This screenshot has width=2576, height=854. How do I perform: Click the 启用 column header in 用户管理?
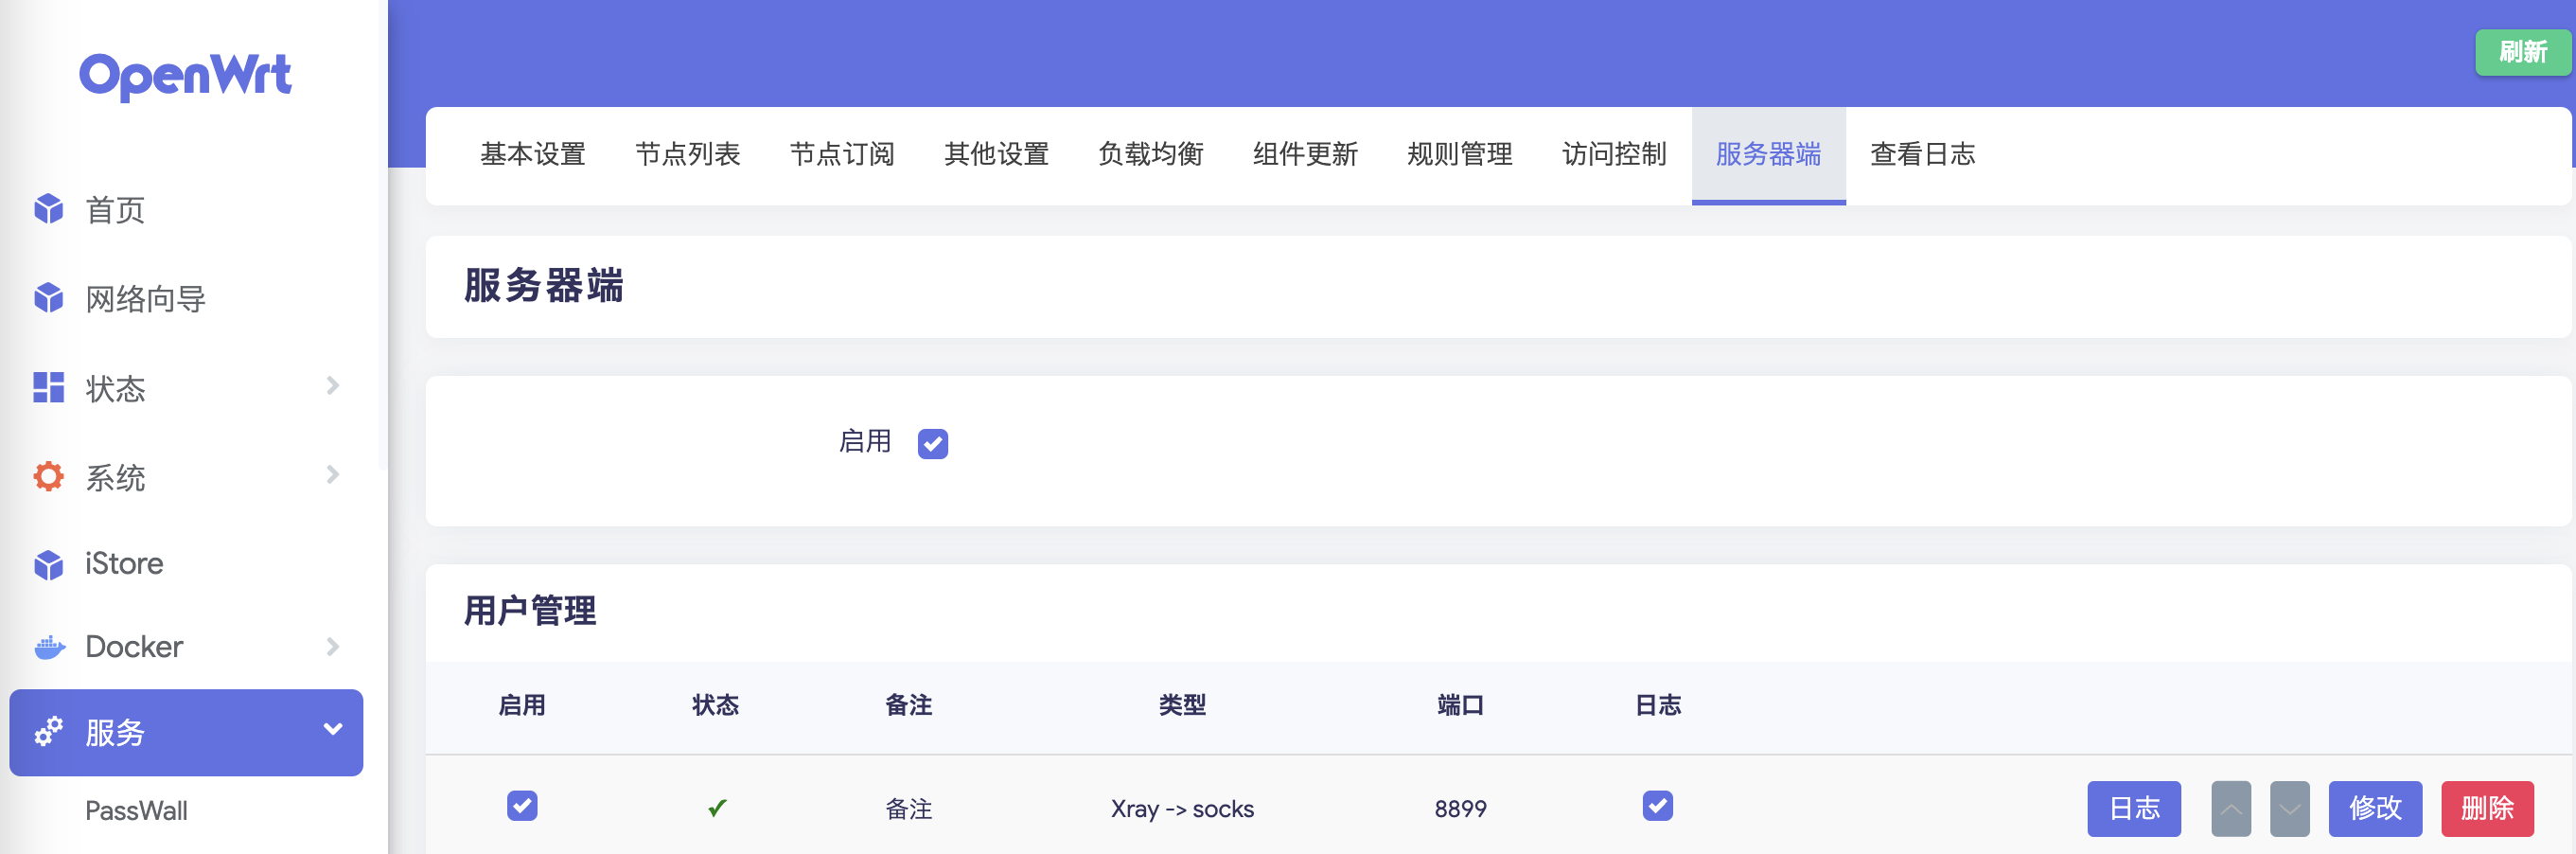coord(522,705)
